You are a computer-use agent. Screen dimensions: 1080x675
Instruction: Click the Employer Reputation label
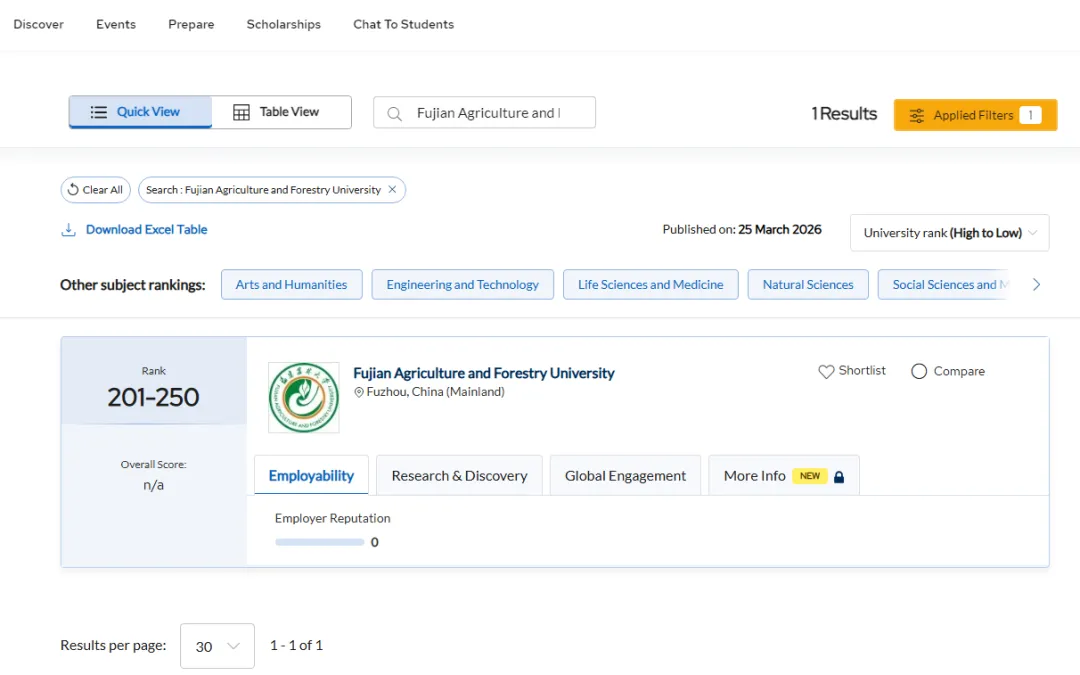point(333,518)
